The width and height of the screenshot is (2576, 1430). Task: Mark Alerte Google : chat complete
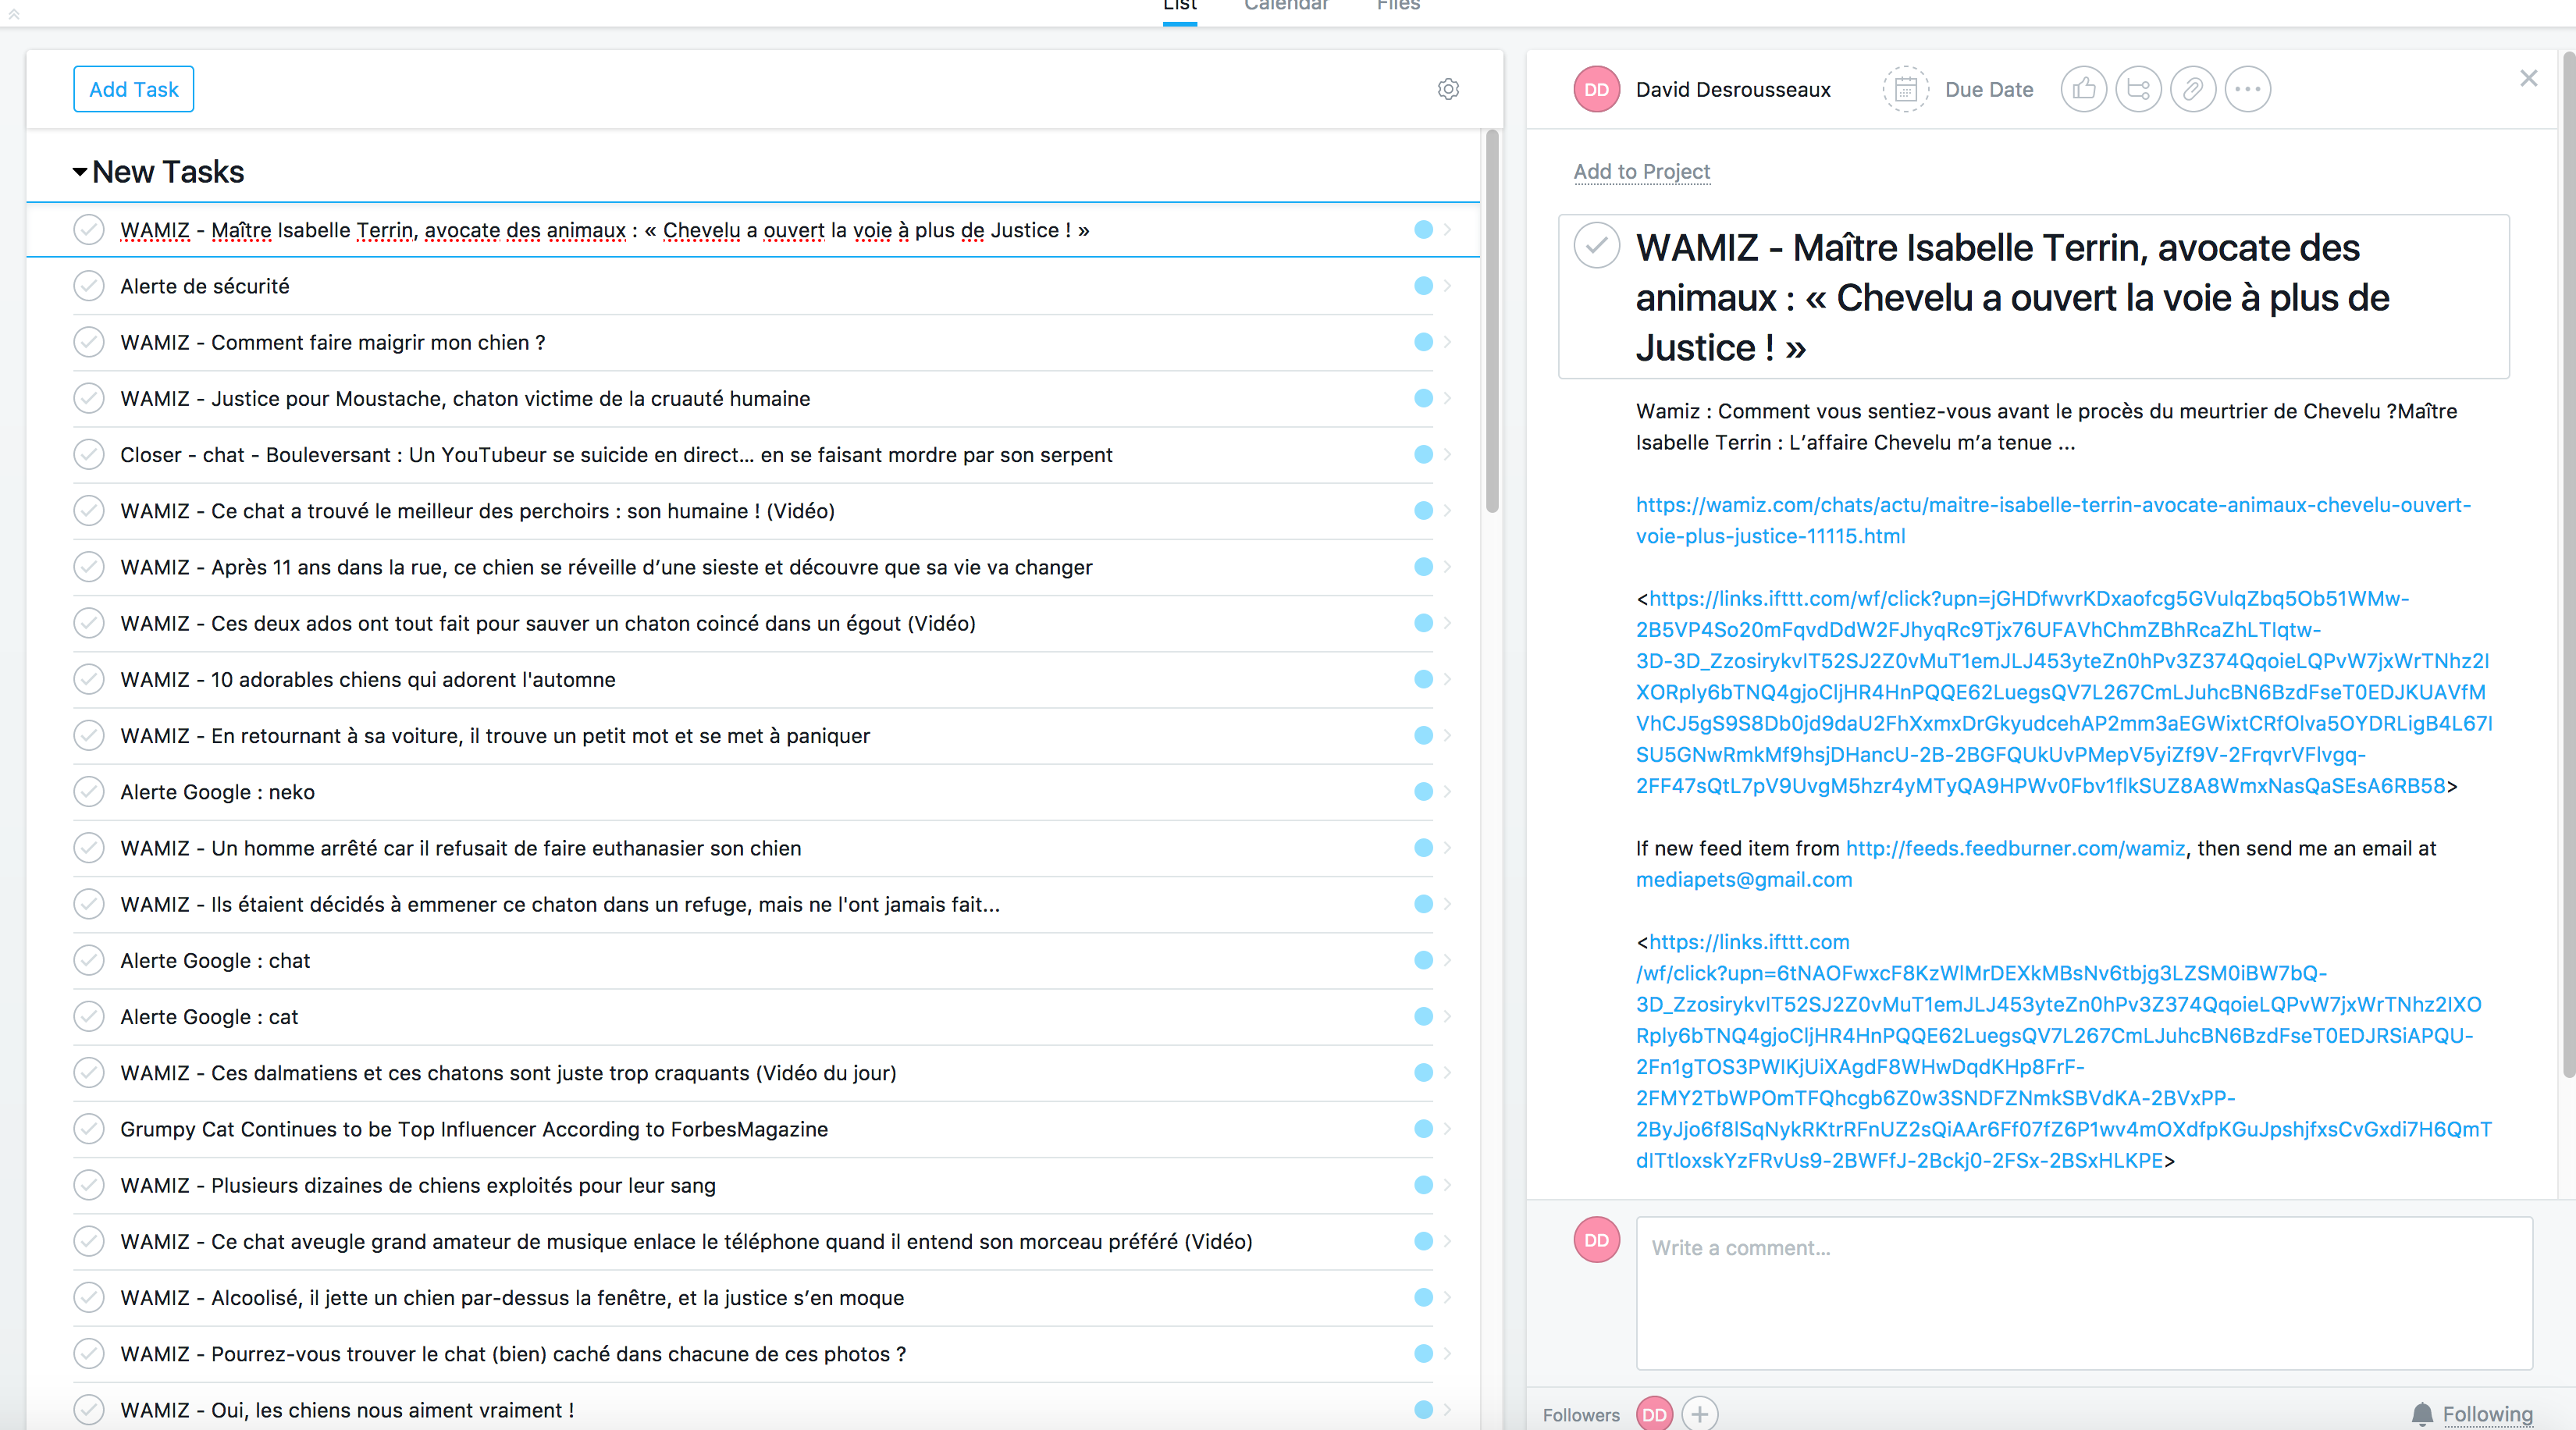click(89, 960)
